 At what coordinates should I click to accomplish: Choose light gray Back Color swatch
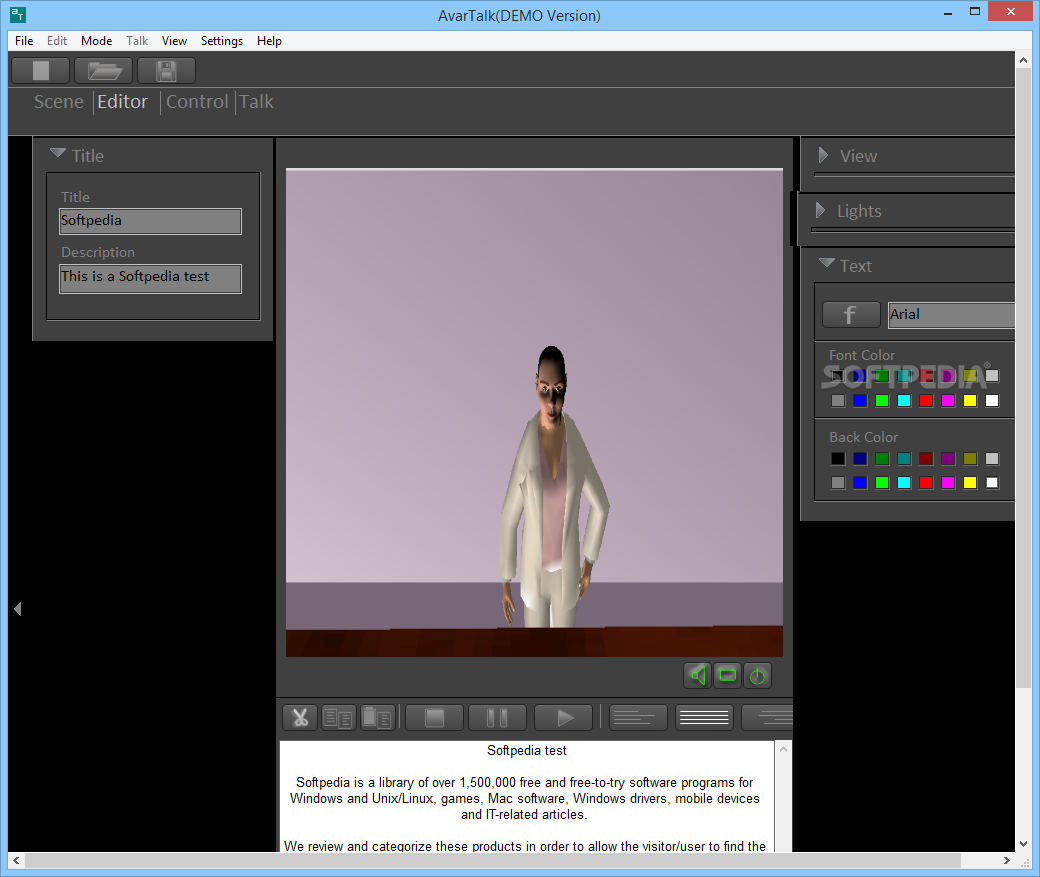pyautogui.click(x=992, y=458)
